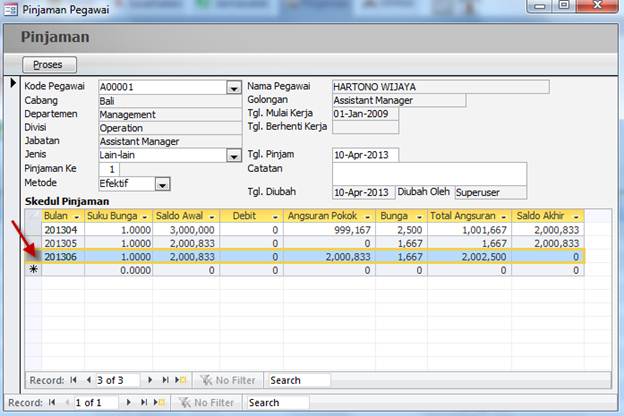The image size is (624, 416).
Task: Click the empty Tgl. Berhenti Kerja field
Action: [x=365, y=127]
